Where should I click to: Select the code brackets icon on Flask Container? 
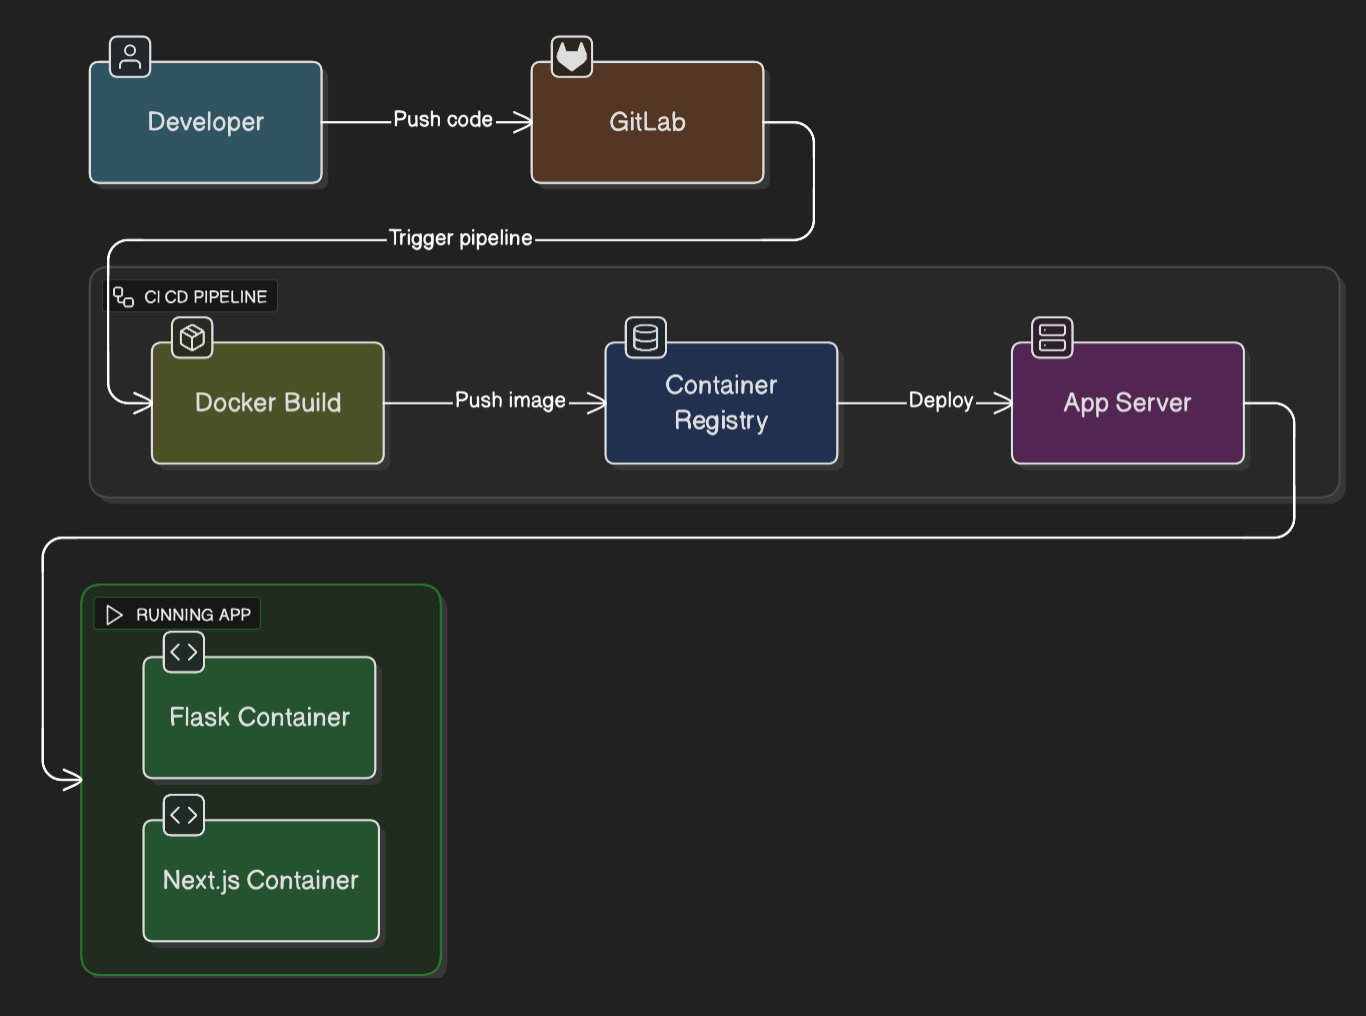point(183,652)
